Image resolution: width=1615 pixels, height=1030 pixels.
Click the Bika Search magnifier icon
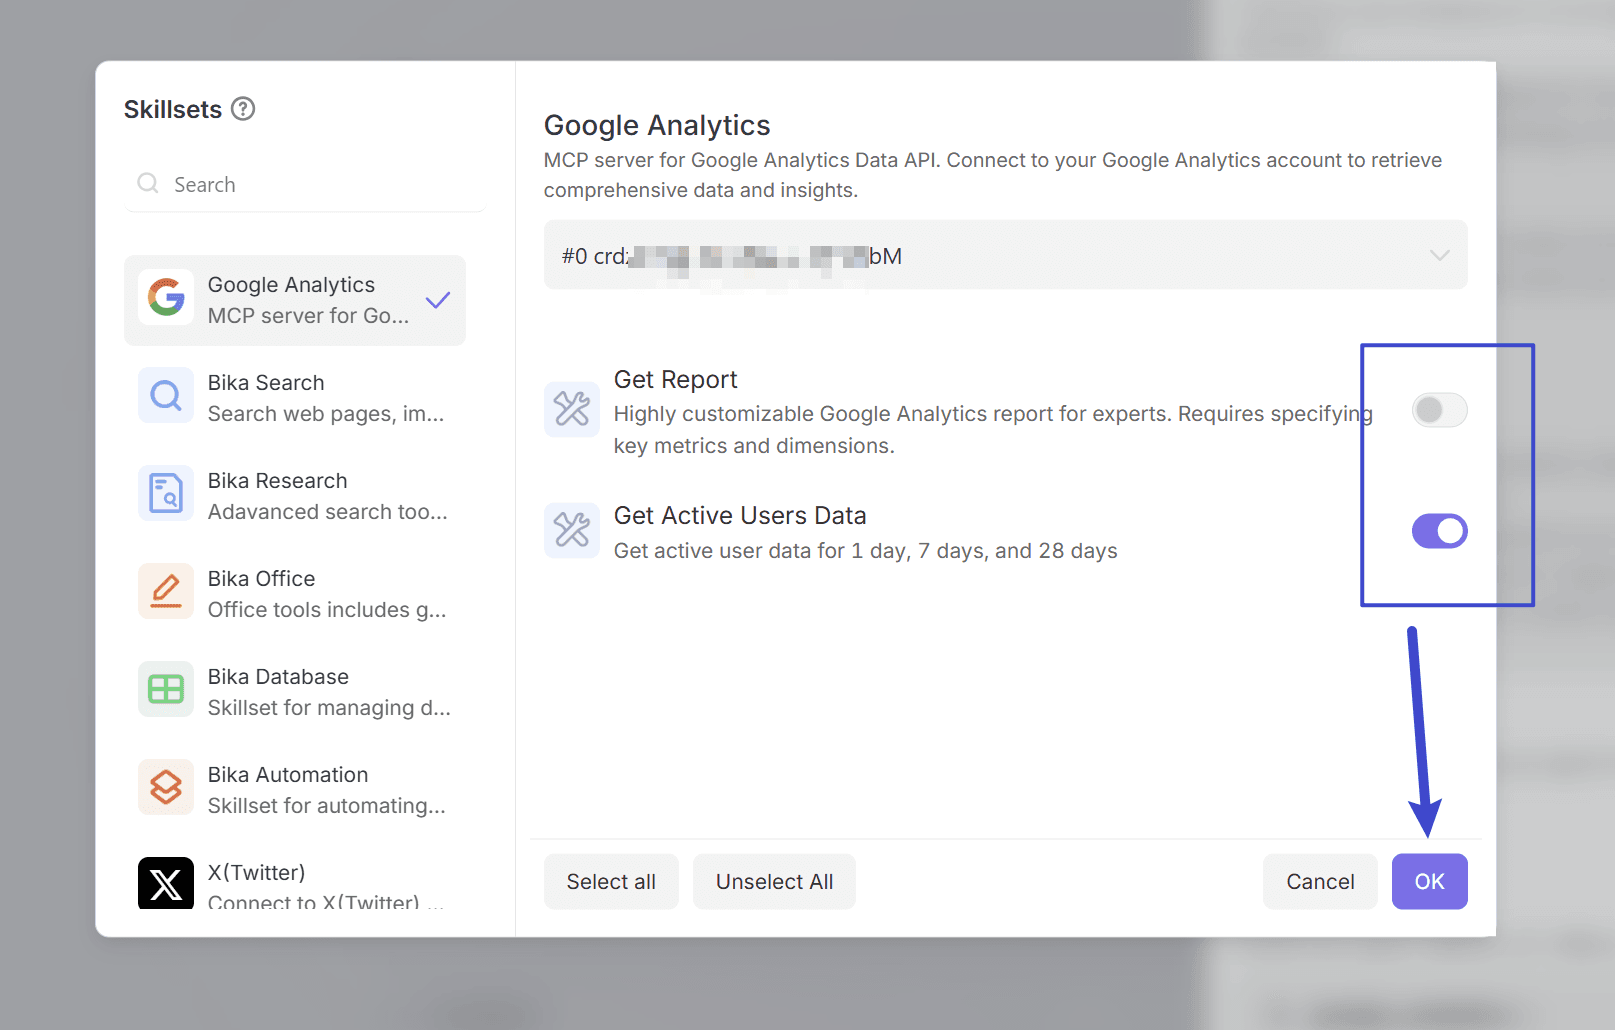pyautogui.click(x=166, y=396)
